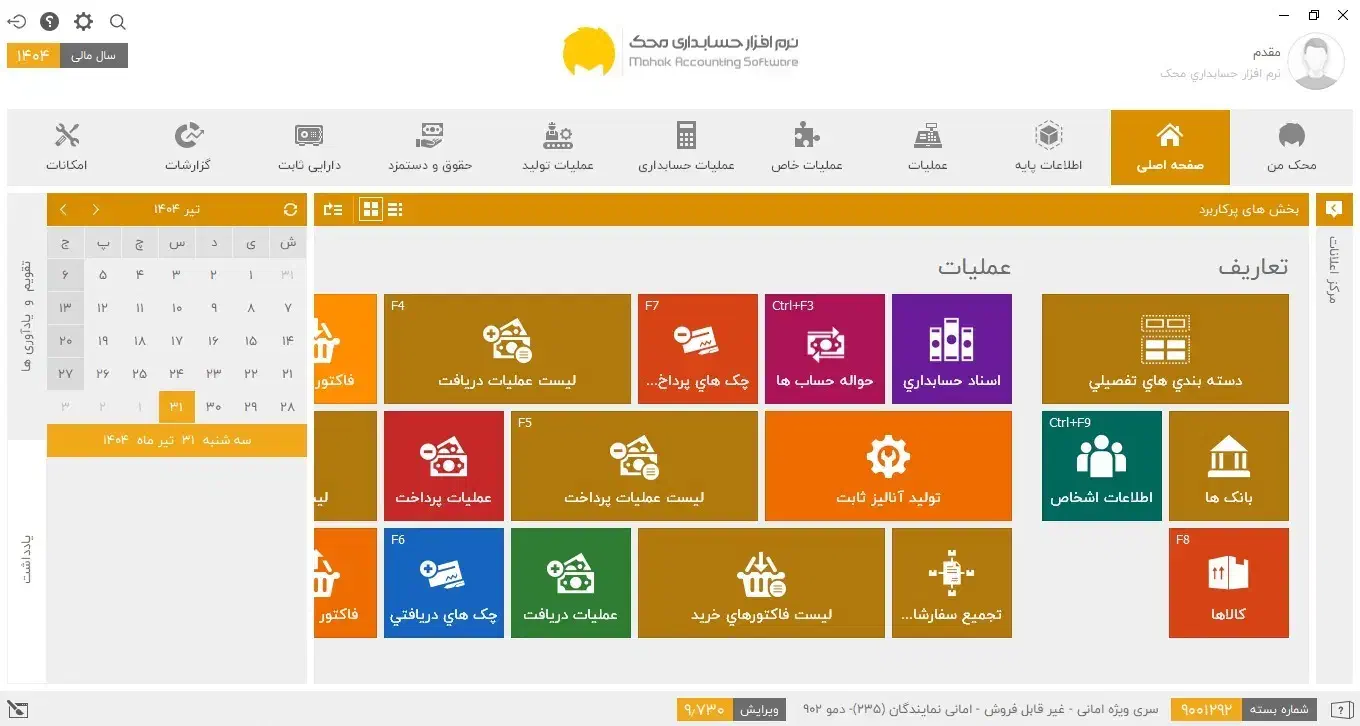Switch to tile grid view layout

[x=369, y=209]
